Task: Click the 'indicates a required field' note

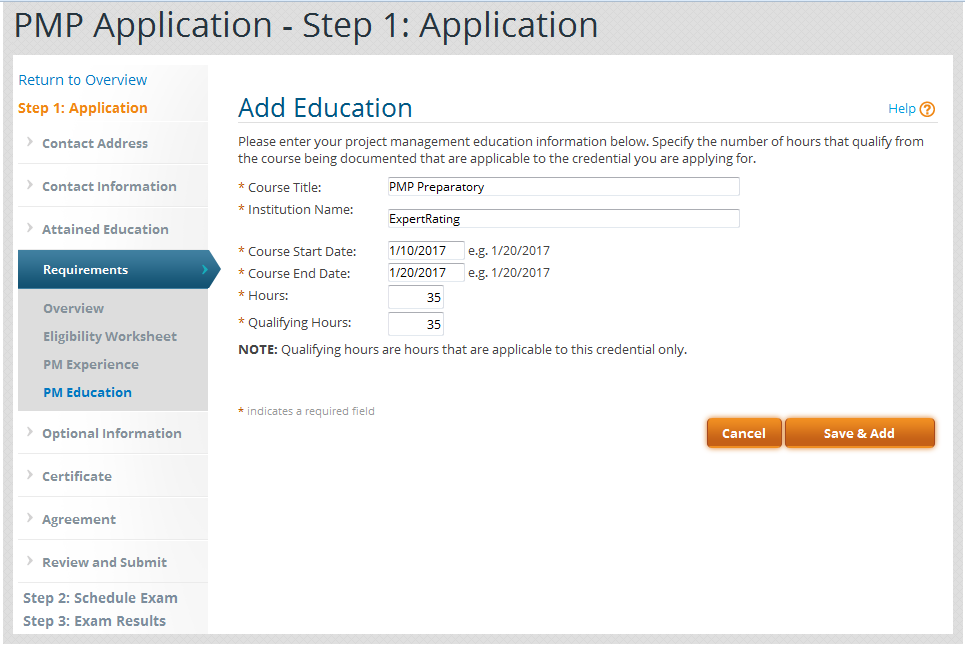Action: pyautogui.click(x=306, y=411)
